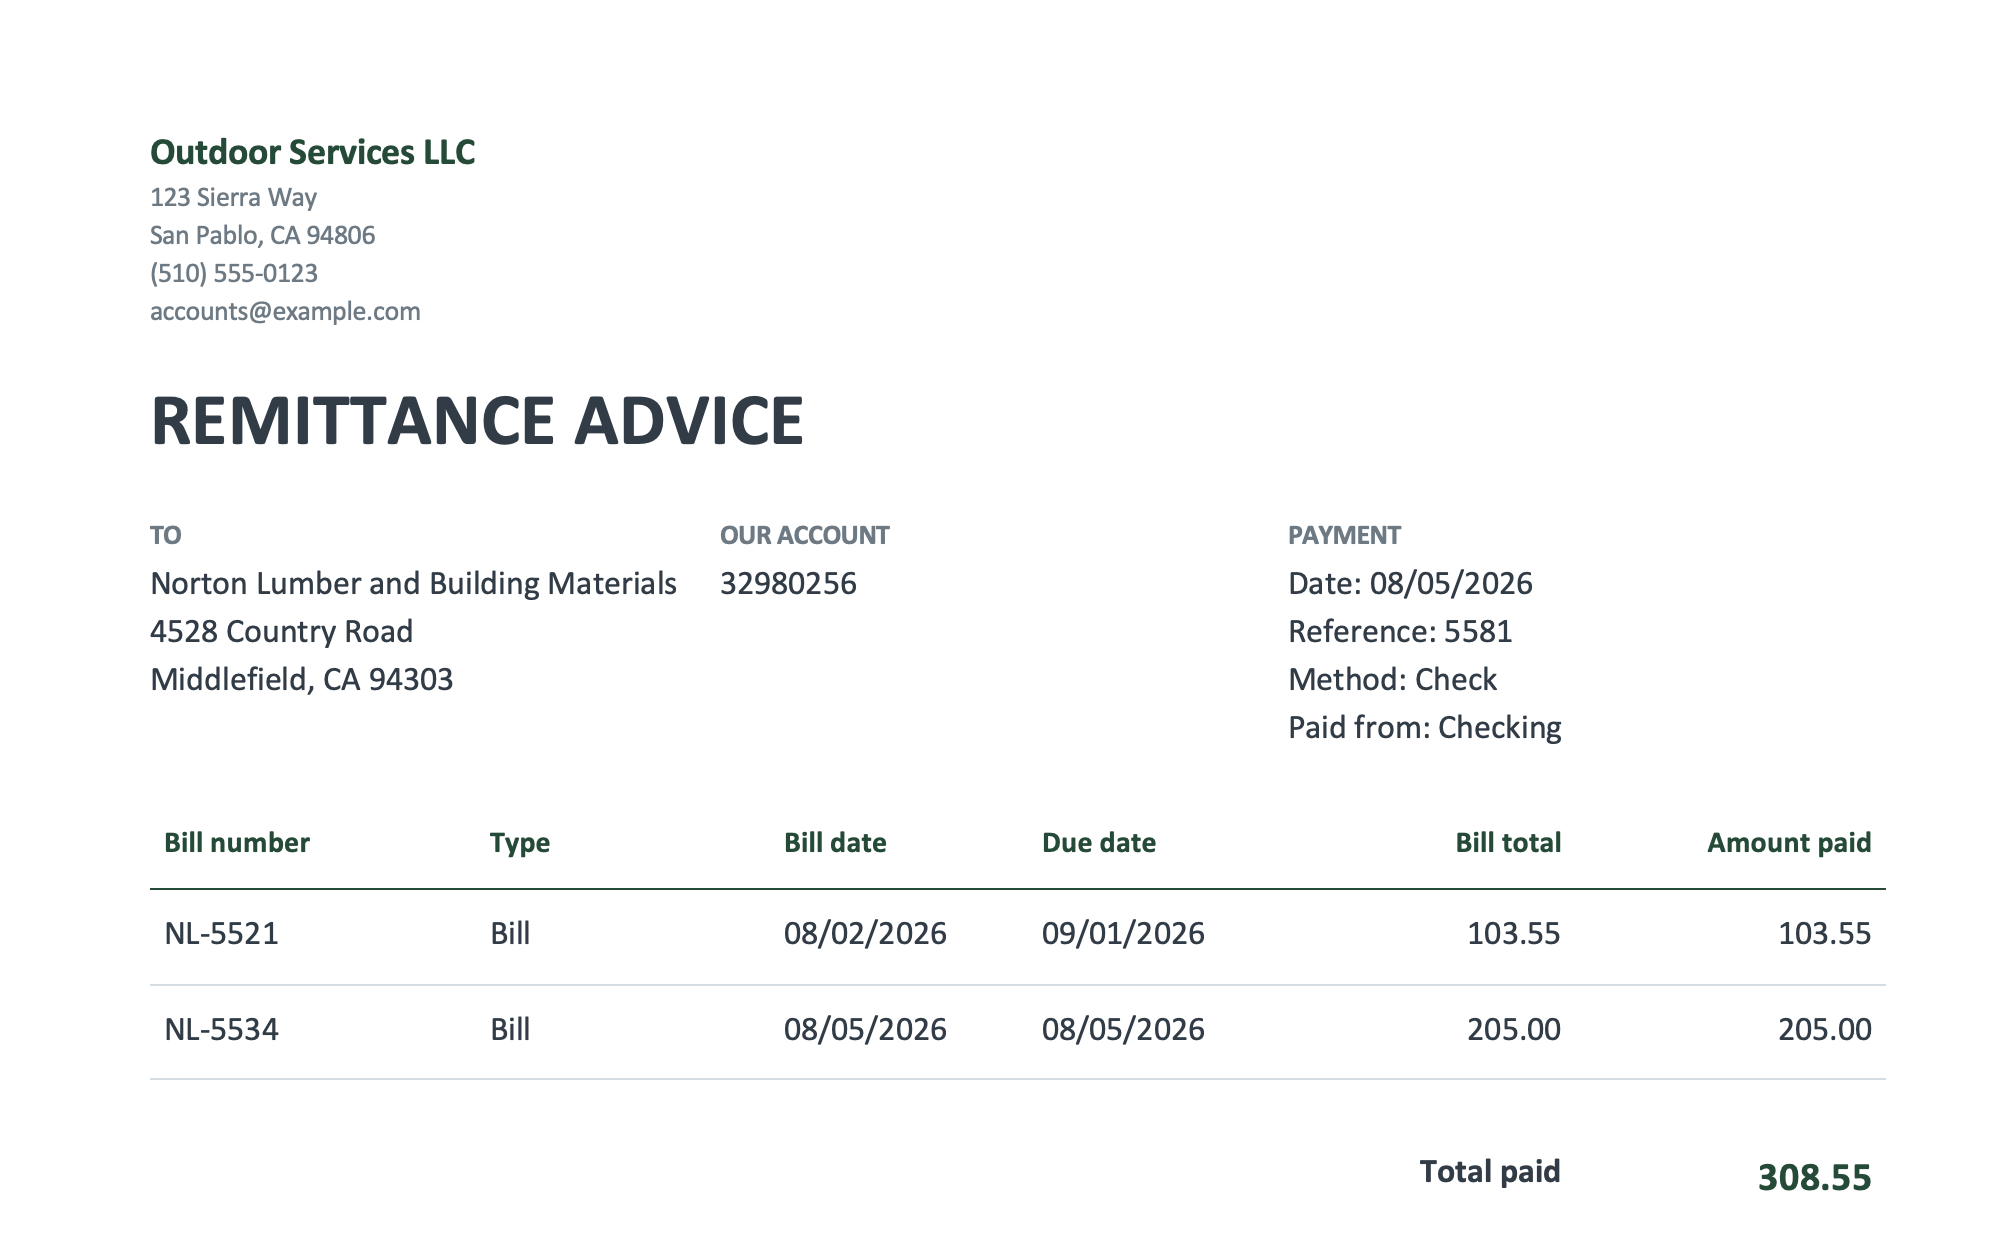Select bill number NL-5534
The height and width of the screenshot is (1254, 2010).
coord(221,1029)
